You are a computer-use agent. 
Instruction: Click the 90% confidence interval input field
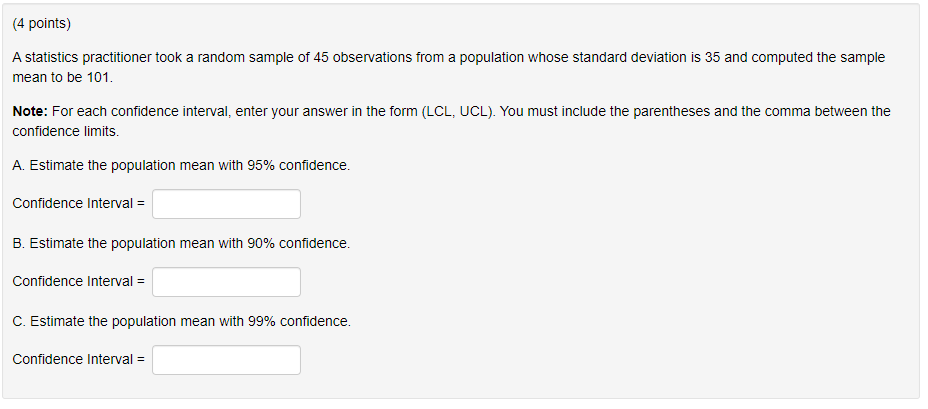click(x=226, y=282)
